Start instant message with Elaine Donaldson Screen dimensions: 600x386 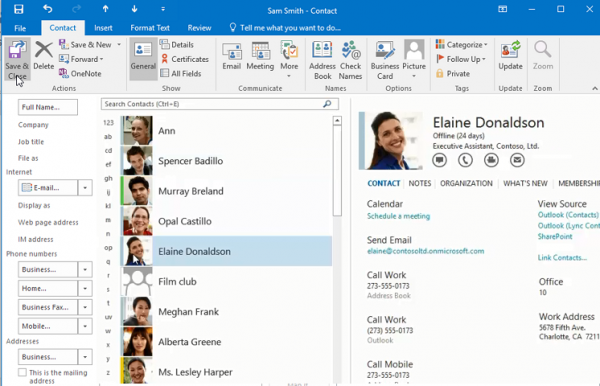pyautogui.click(x=439, y=160)
